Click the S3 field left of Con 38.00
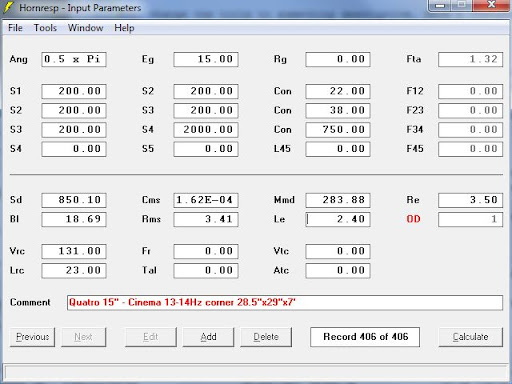512x384 pixels. coord(206,110)
